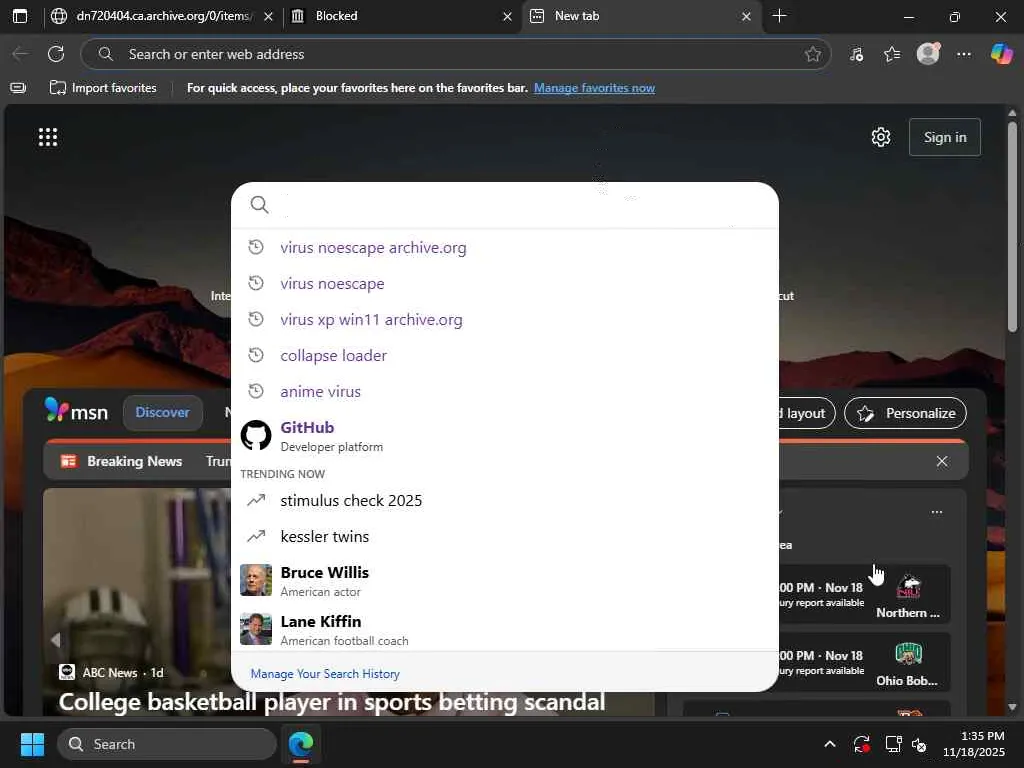
Task: Close the archive.org tab
Action: click(268, 16)
